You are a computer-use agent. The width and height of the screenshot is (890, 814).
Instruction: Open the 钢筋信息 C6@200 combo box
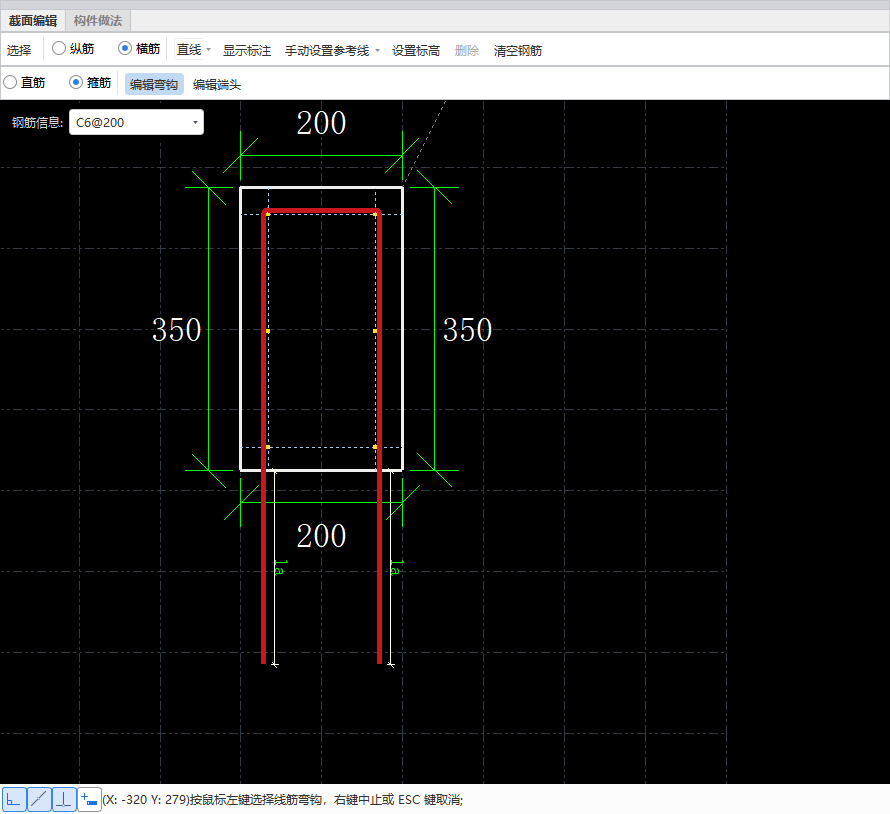[x=136, y=122]
